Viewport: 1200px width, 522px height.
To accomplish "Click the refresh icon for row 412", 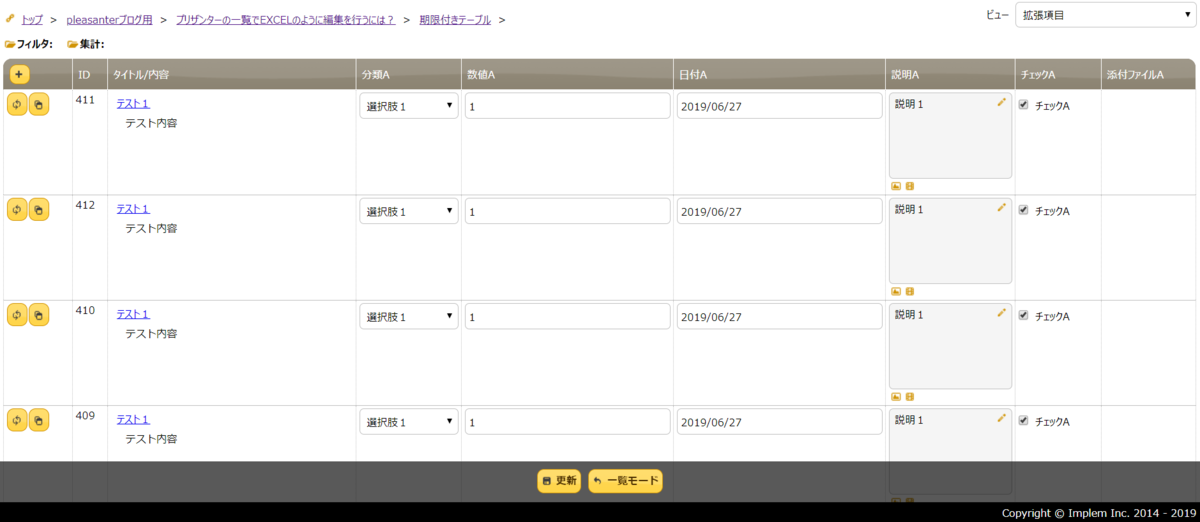I will (x=17, y=209).
